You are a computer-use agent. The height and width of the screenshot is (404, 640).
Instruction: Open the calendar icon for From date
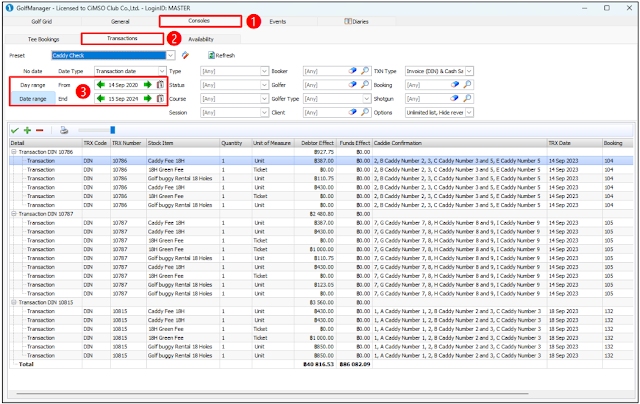click(160, 85)
